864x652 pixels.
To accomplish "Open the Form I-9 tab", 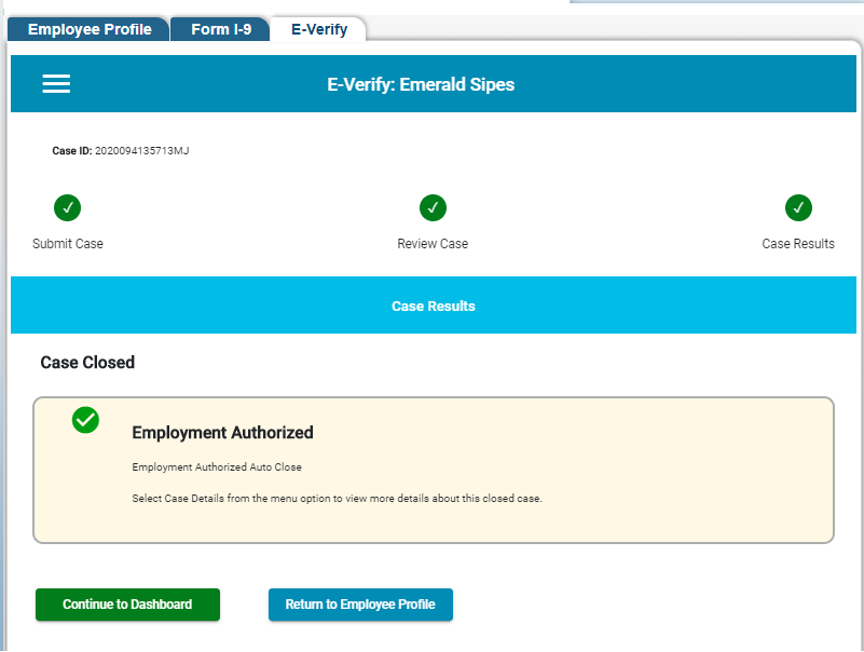I will click(x=220, y=29).
